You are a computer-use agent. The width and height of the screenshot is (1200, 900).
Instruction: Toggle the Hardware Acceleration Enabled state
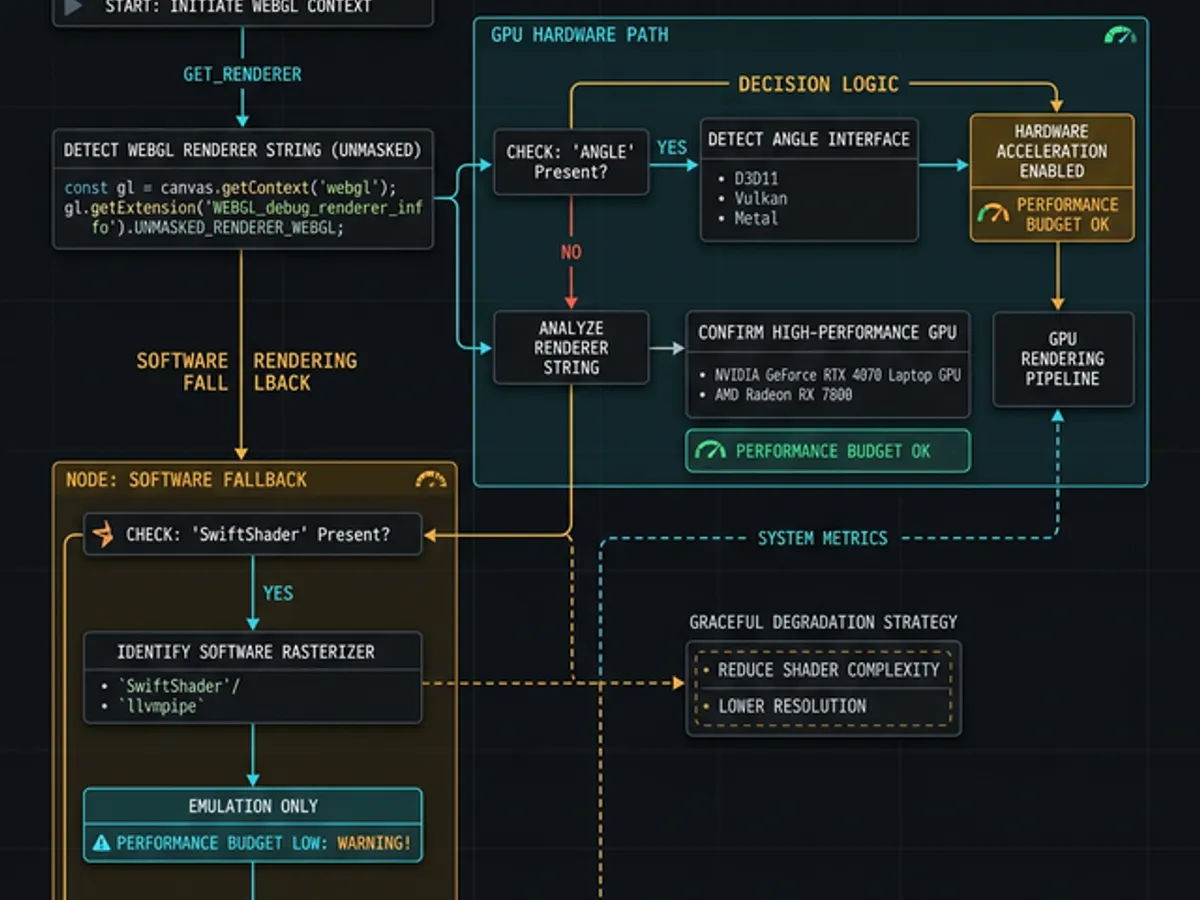pos(1051,151)
